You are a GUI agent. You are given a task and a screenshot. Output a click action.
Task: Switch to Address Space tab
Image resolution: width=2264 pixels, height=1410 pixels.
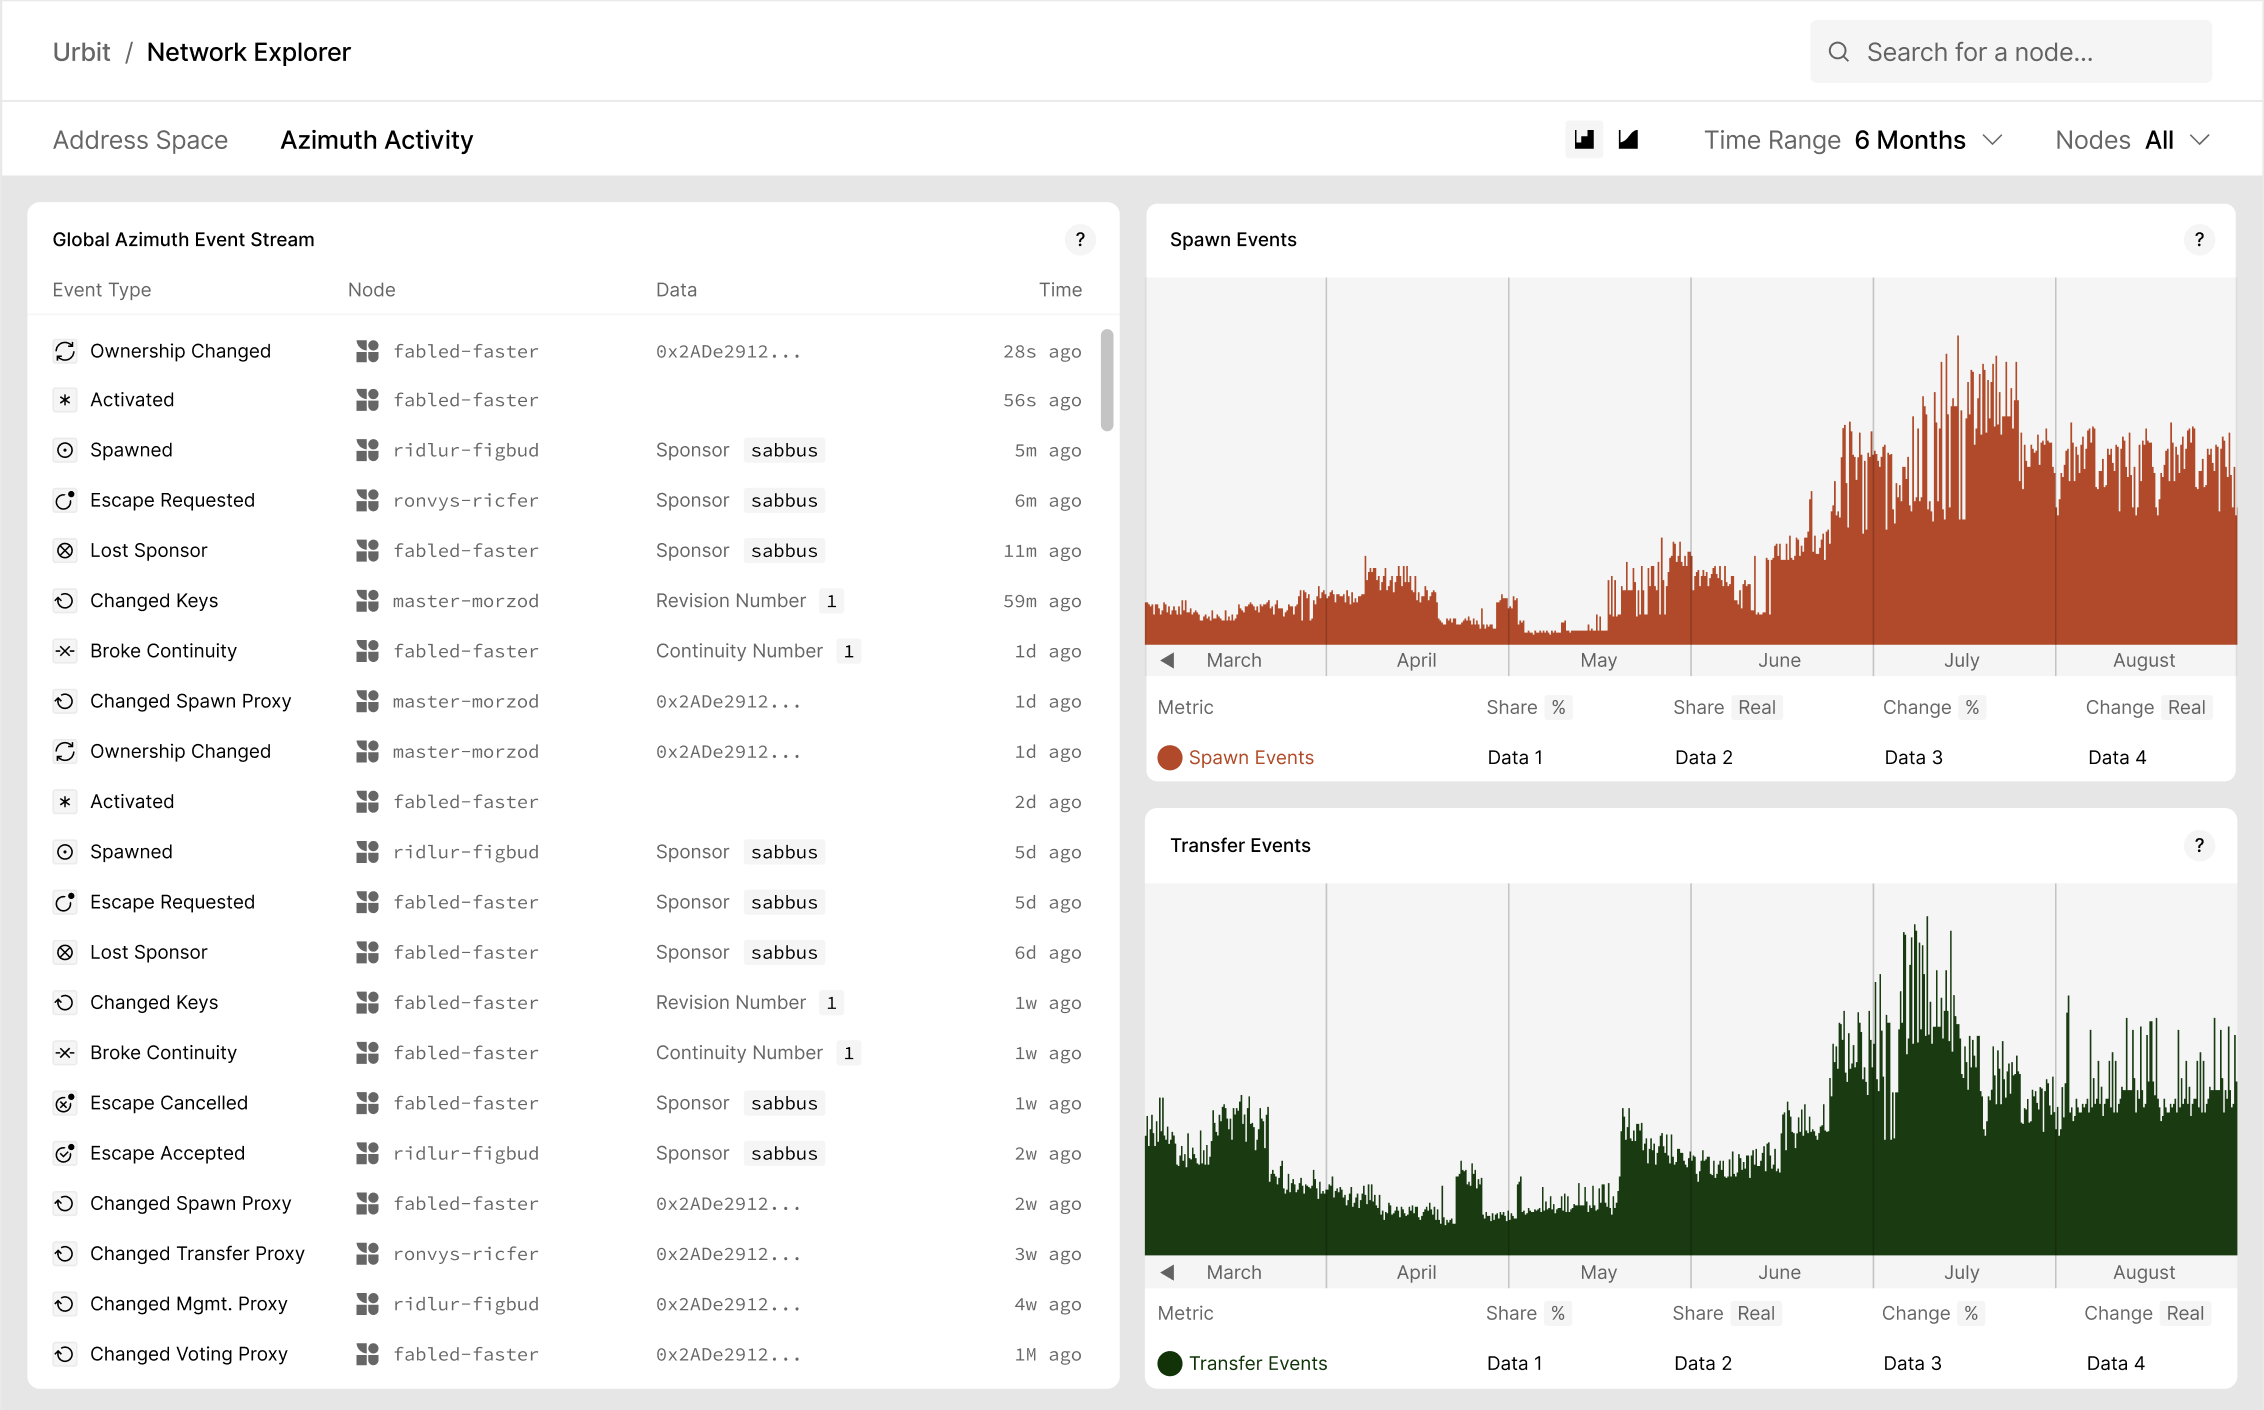[140, 140]
